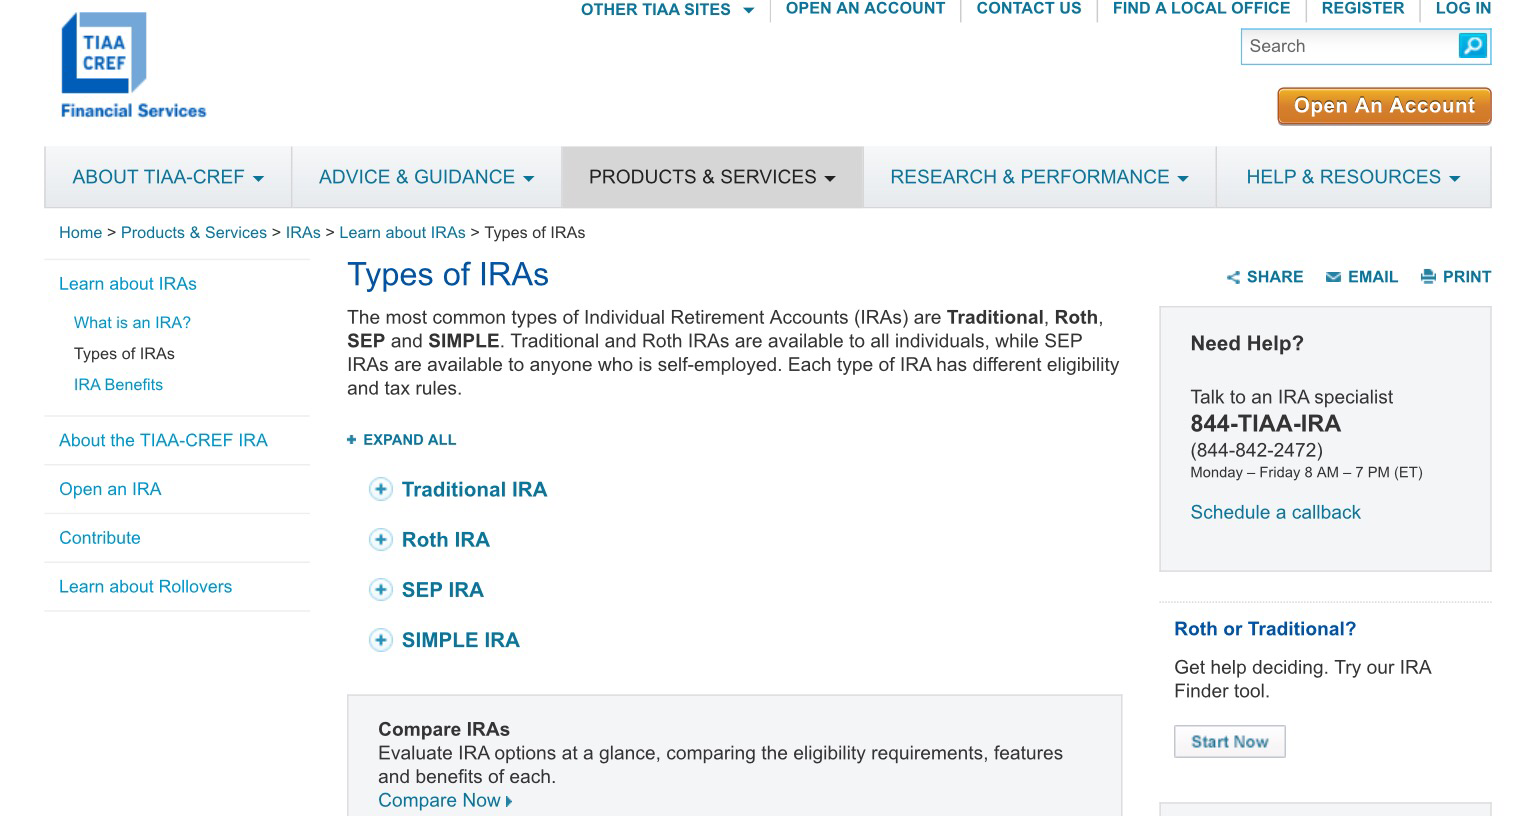The height and width of the screenshot is (816, 1519).
Task: Expand the SIMPLE IRA section
Action: tap(381, 640)
